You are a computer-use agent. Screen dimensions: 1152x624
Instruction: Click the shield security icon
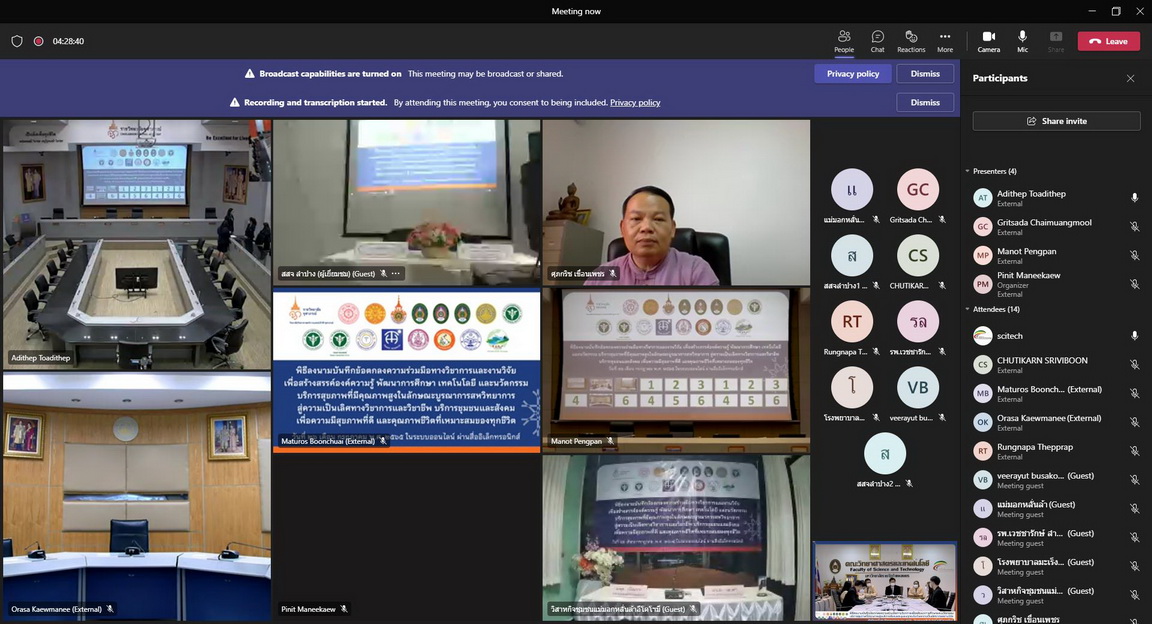[17, 41]
